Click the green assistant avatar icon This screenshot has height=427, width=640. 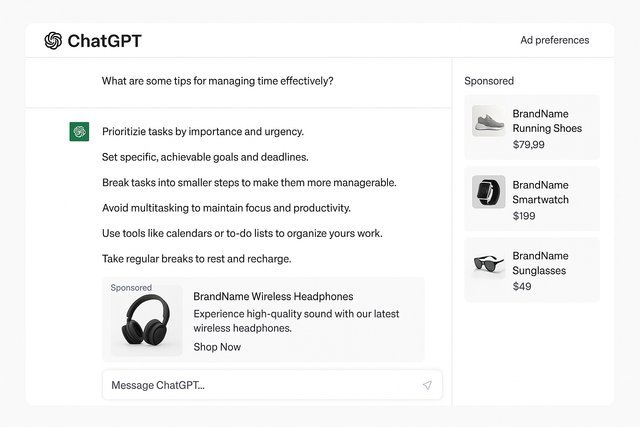coord(79,132)
